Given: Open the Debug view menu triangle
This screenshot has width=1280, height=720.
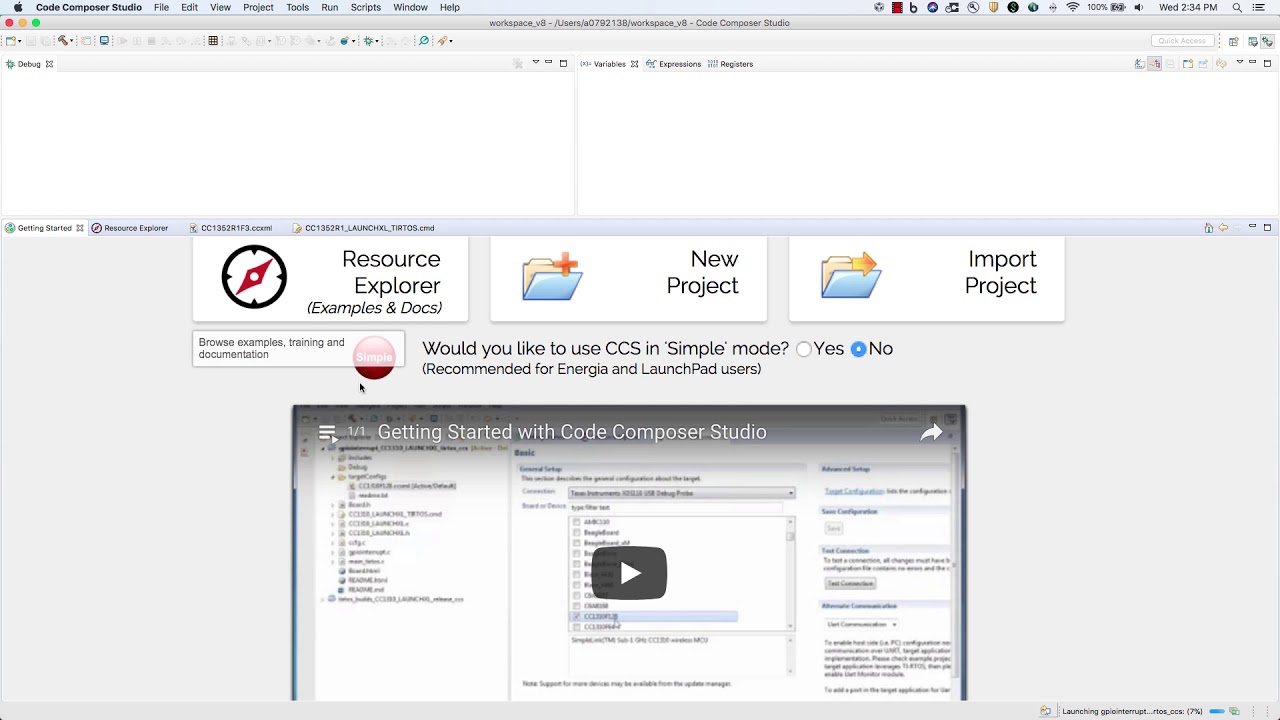Looking at the screenshot, I should point(535,62).
